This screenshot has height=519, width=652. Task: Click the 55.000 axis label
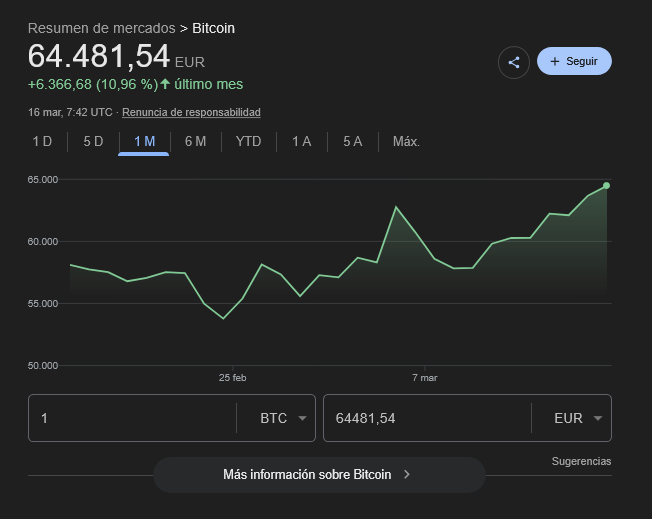pyautogui.click(x=43, y=304)
